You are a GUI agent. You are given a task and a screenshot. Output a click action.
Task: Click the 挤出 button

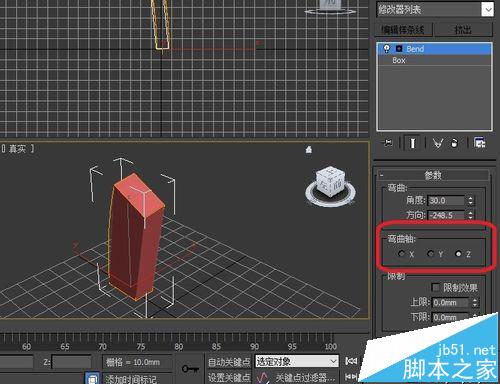coord(463,30)
